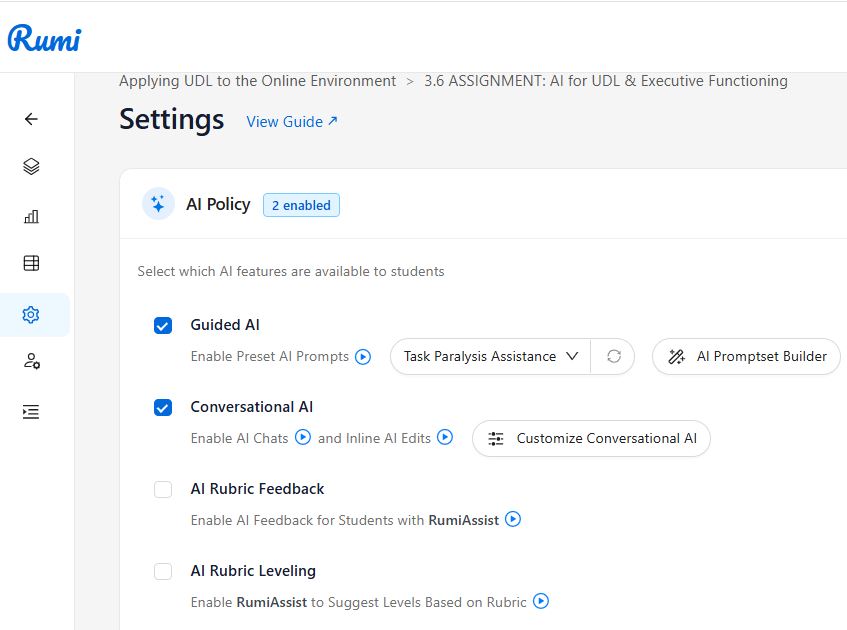
Task: Click the AI Policy heading
Action: pyautogui.click(x=218, y=204)
